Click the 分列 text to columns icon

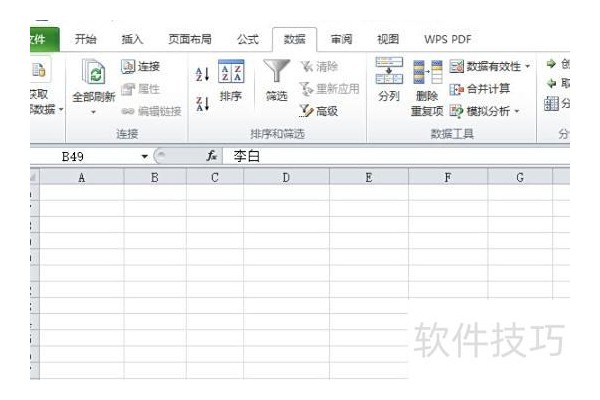click(x=389, y=70)
